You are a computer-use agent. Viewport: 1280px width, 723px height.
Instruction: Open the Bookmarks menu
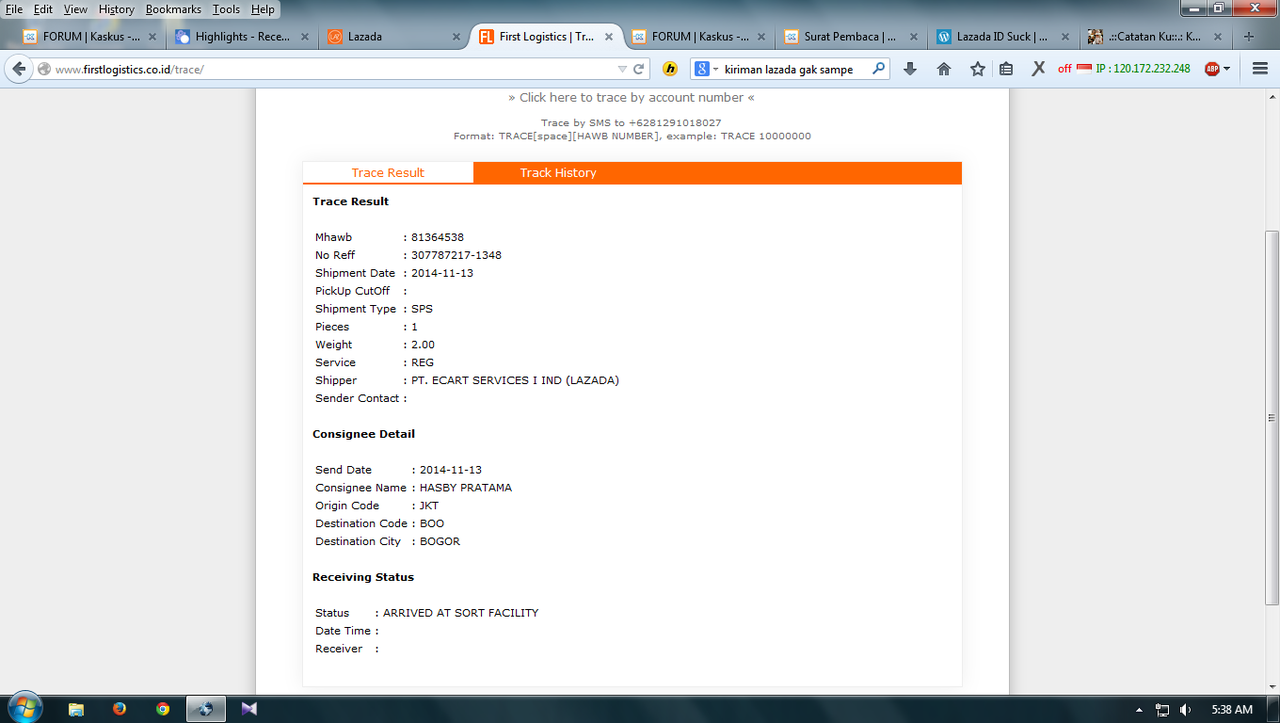pos(173,9)
